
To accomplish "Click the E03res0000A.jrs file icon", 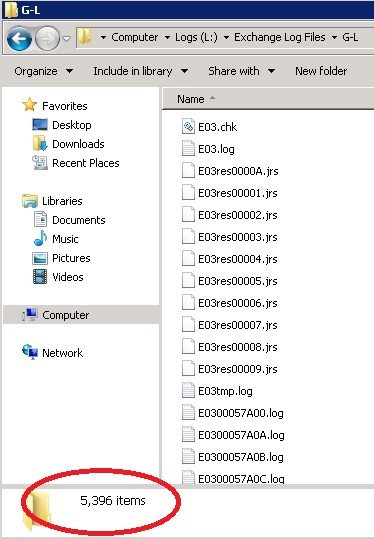I will click(188, 170).
